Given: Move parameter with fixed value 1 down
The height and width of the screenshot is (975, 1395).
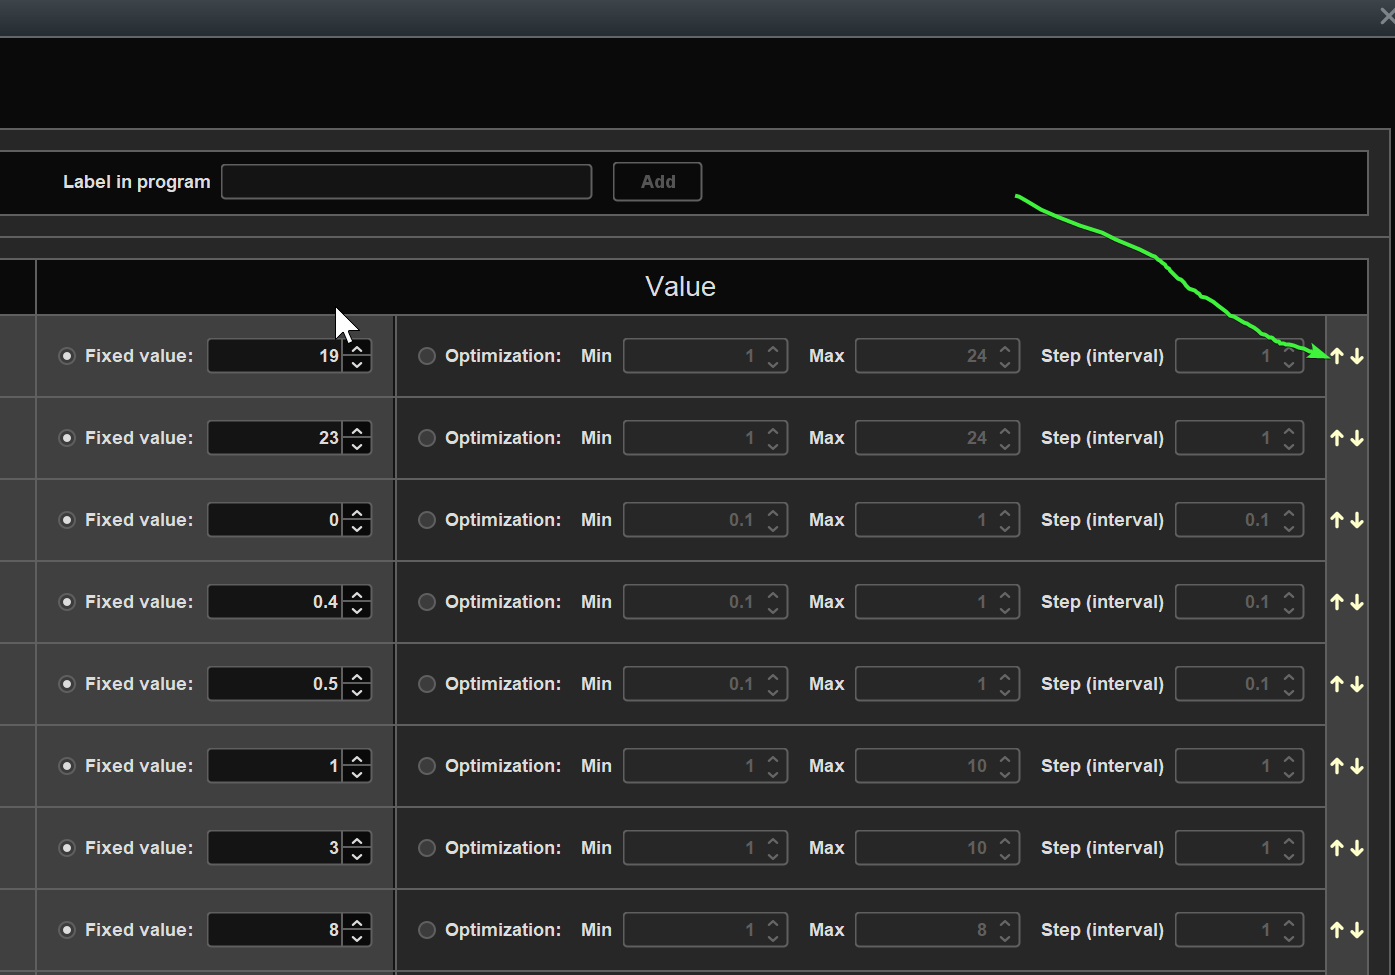Looking at the screenshot, I should pos(1357,766).
